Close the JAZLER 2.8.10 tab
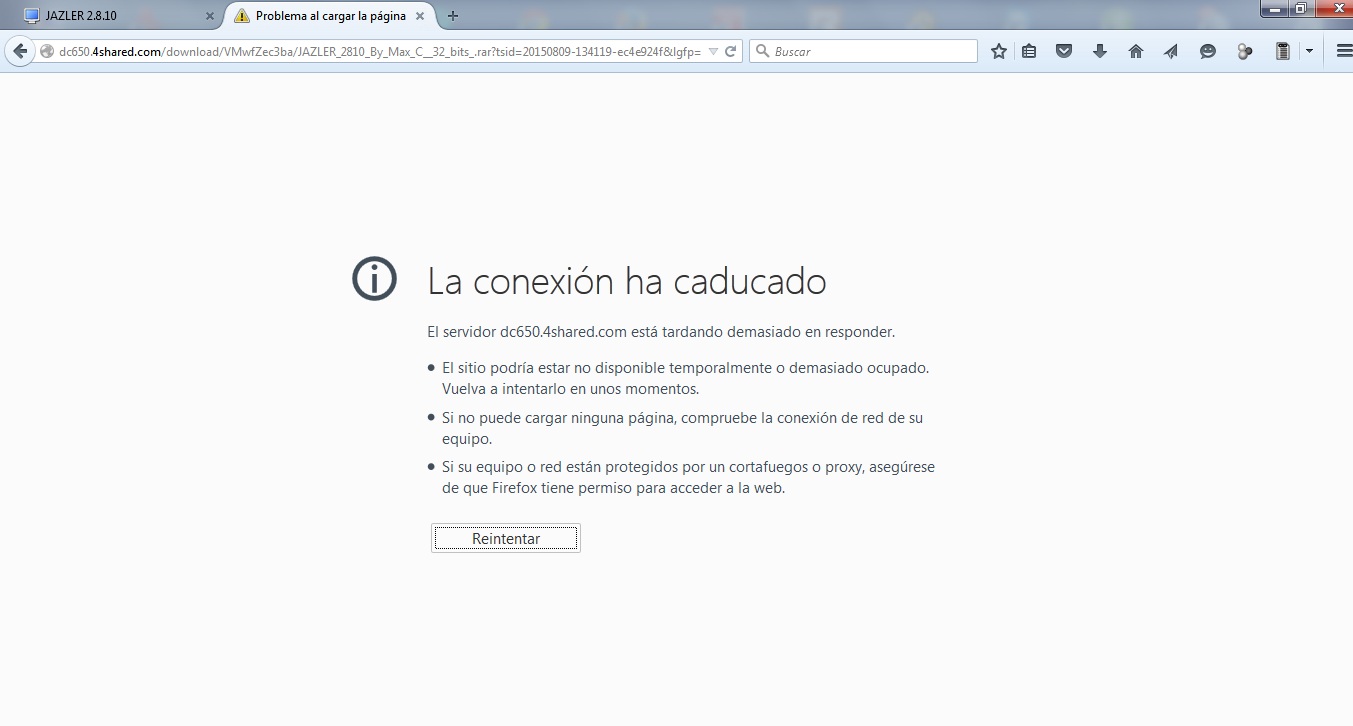 point(209,16)
